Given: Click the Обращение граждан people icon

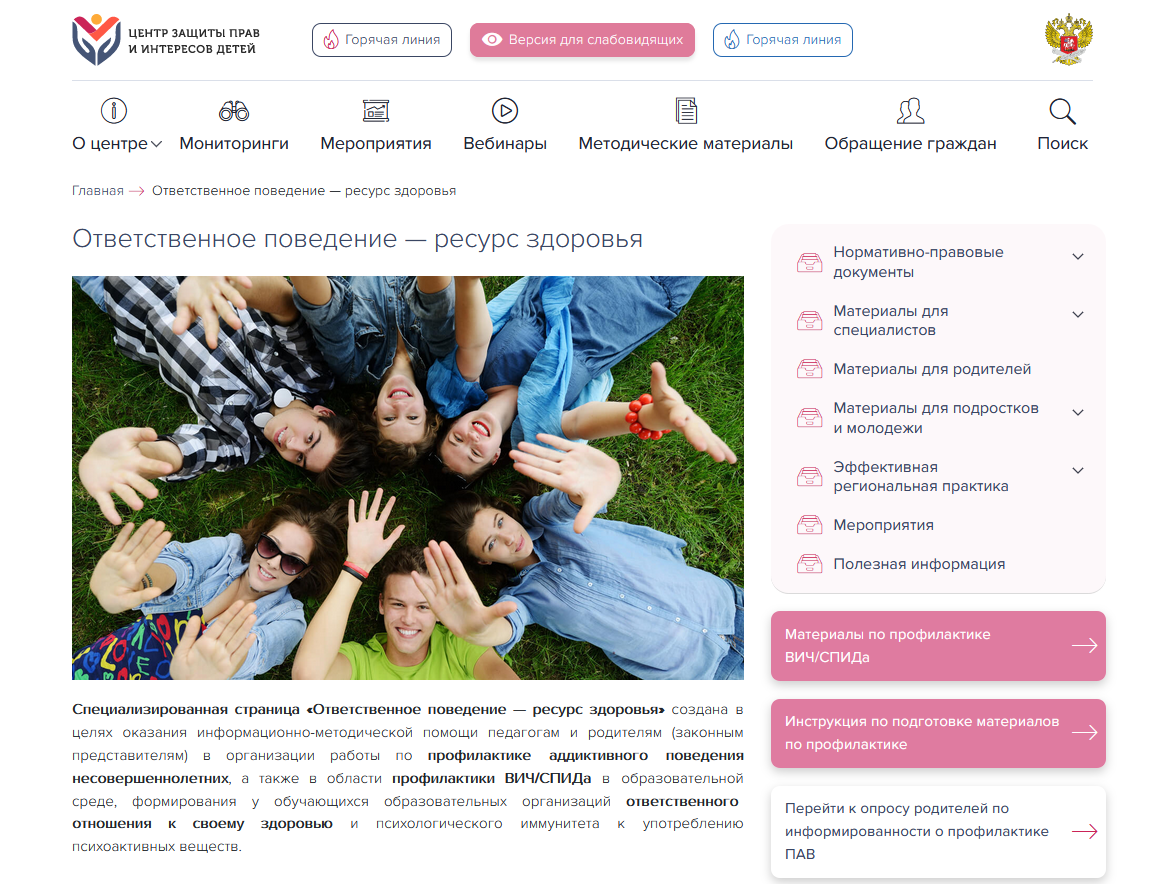Looking at the screenshot, I should point(910,110).
